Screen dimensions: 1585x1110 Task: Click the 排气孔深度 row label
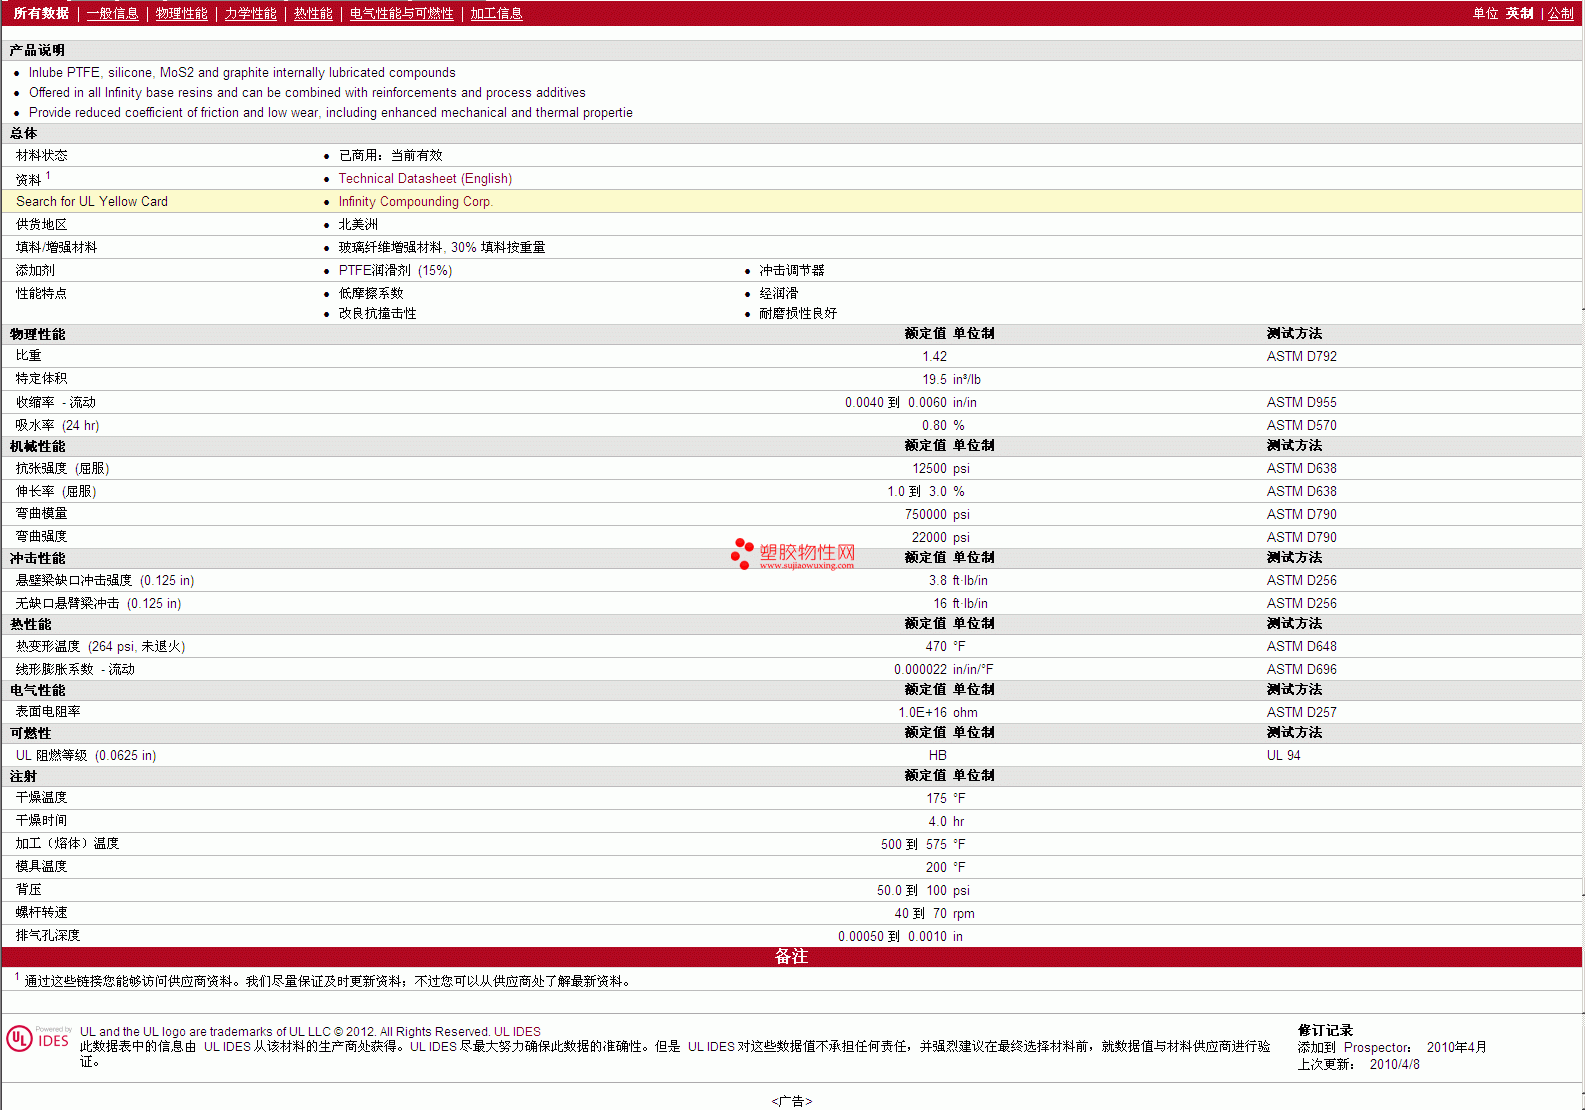tap(48, 936)
